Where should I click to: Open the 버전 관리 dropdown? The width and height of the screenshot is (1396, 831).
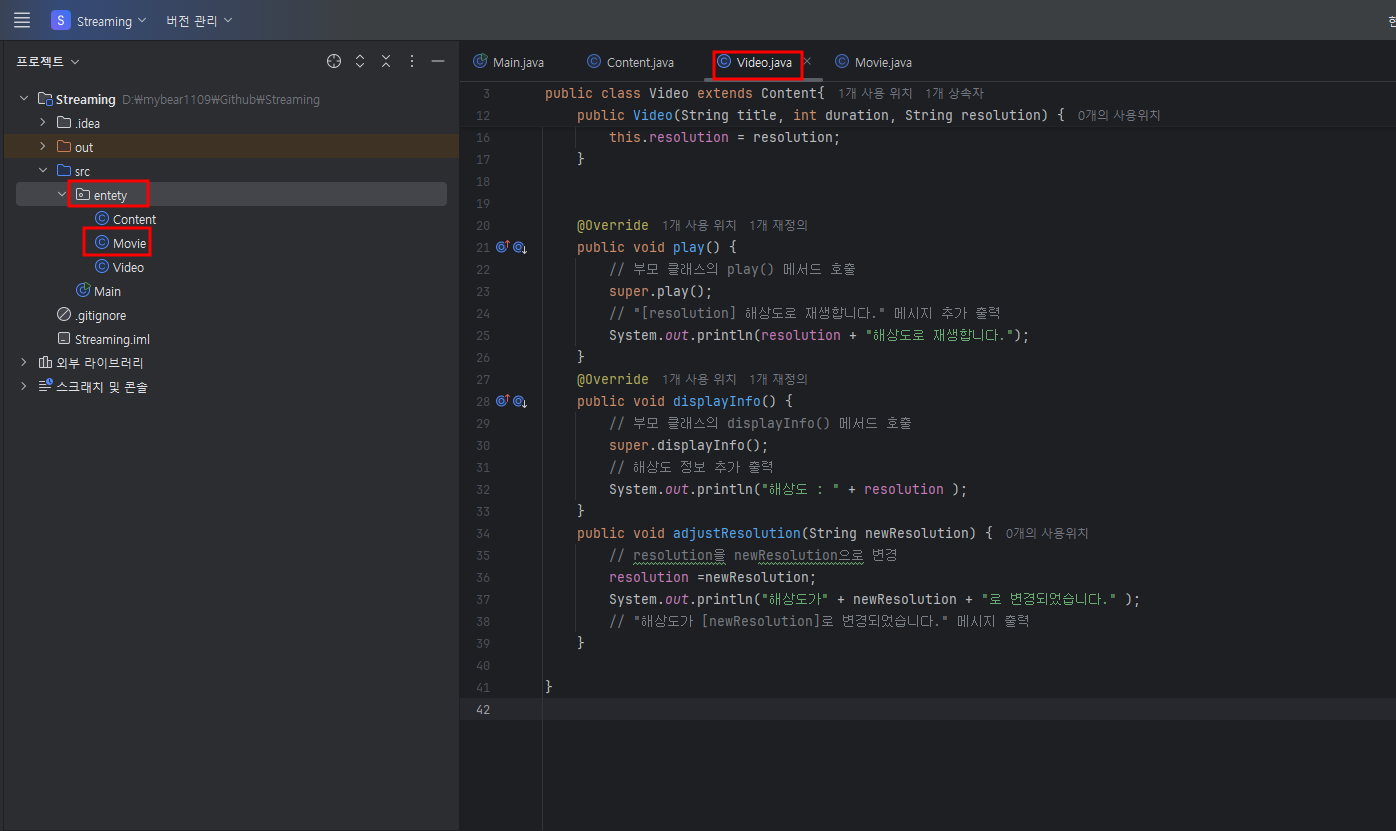point(199,20)
